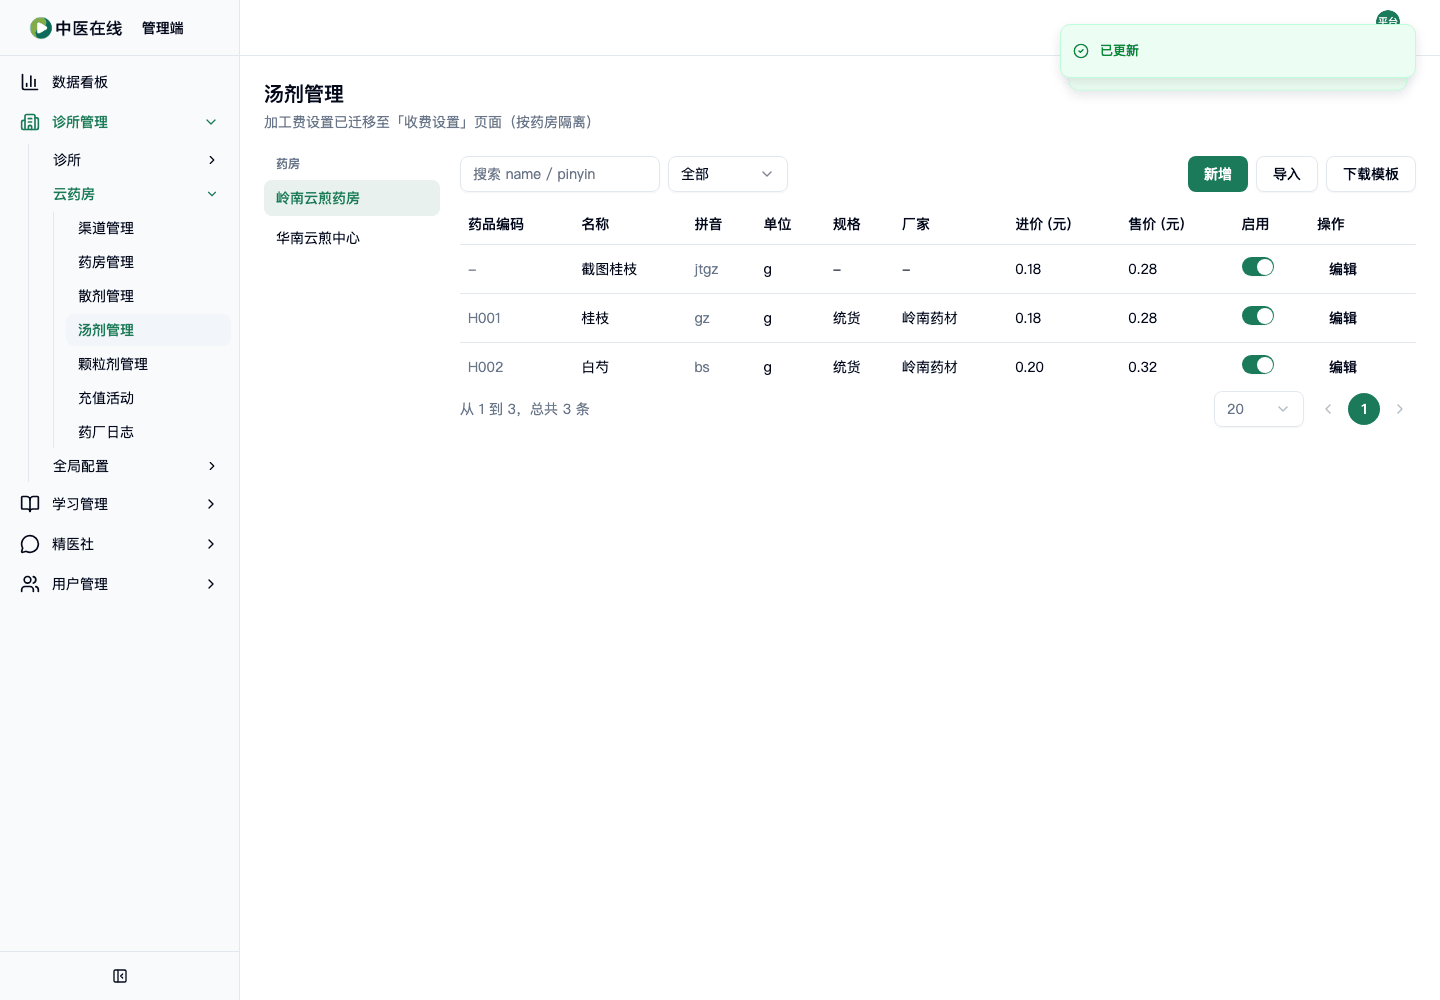Turn off the switch for H002 白芍
1440x1000 pixels.
pyautogui.click(x=1258, y=365)
